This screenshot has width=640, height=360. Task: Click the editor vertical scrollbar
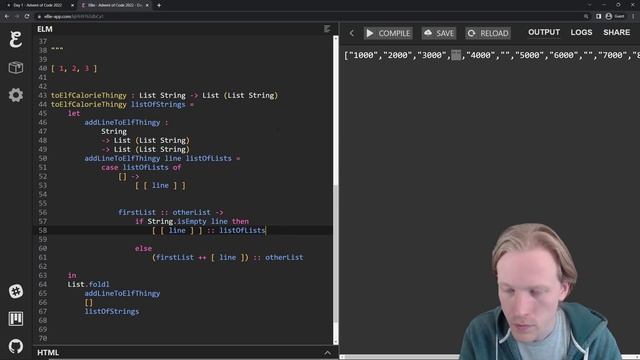(x=336, y=190)
